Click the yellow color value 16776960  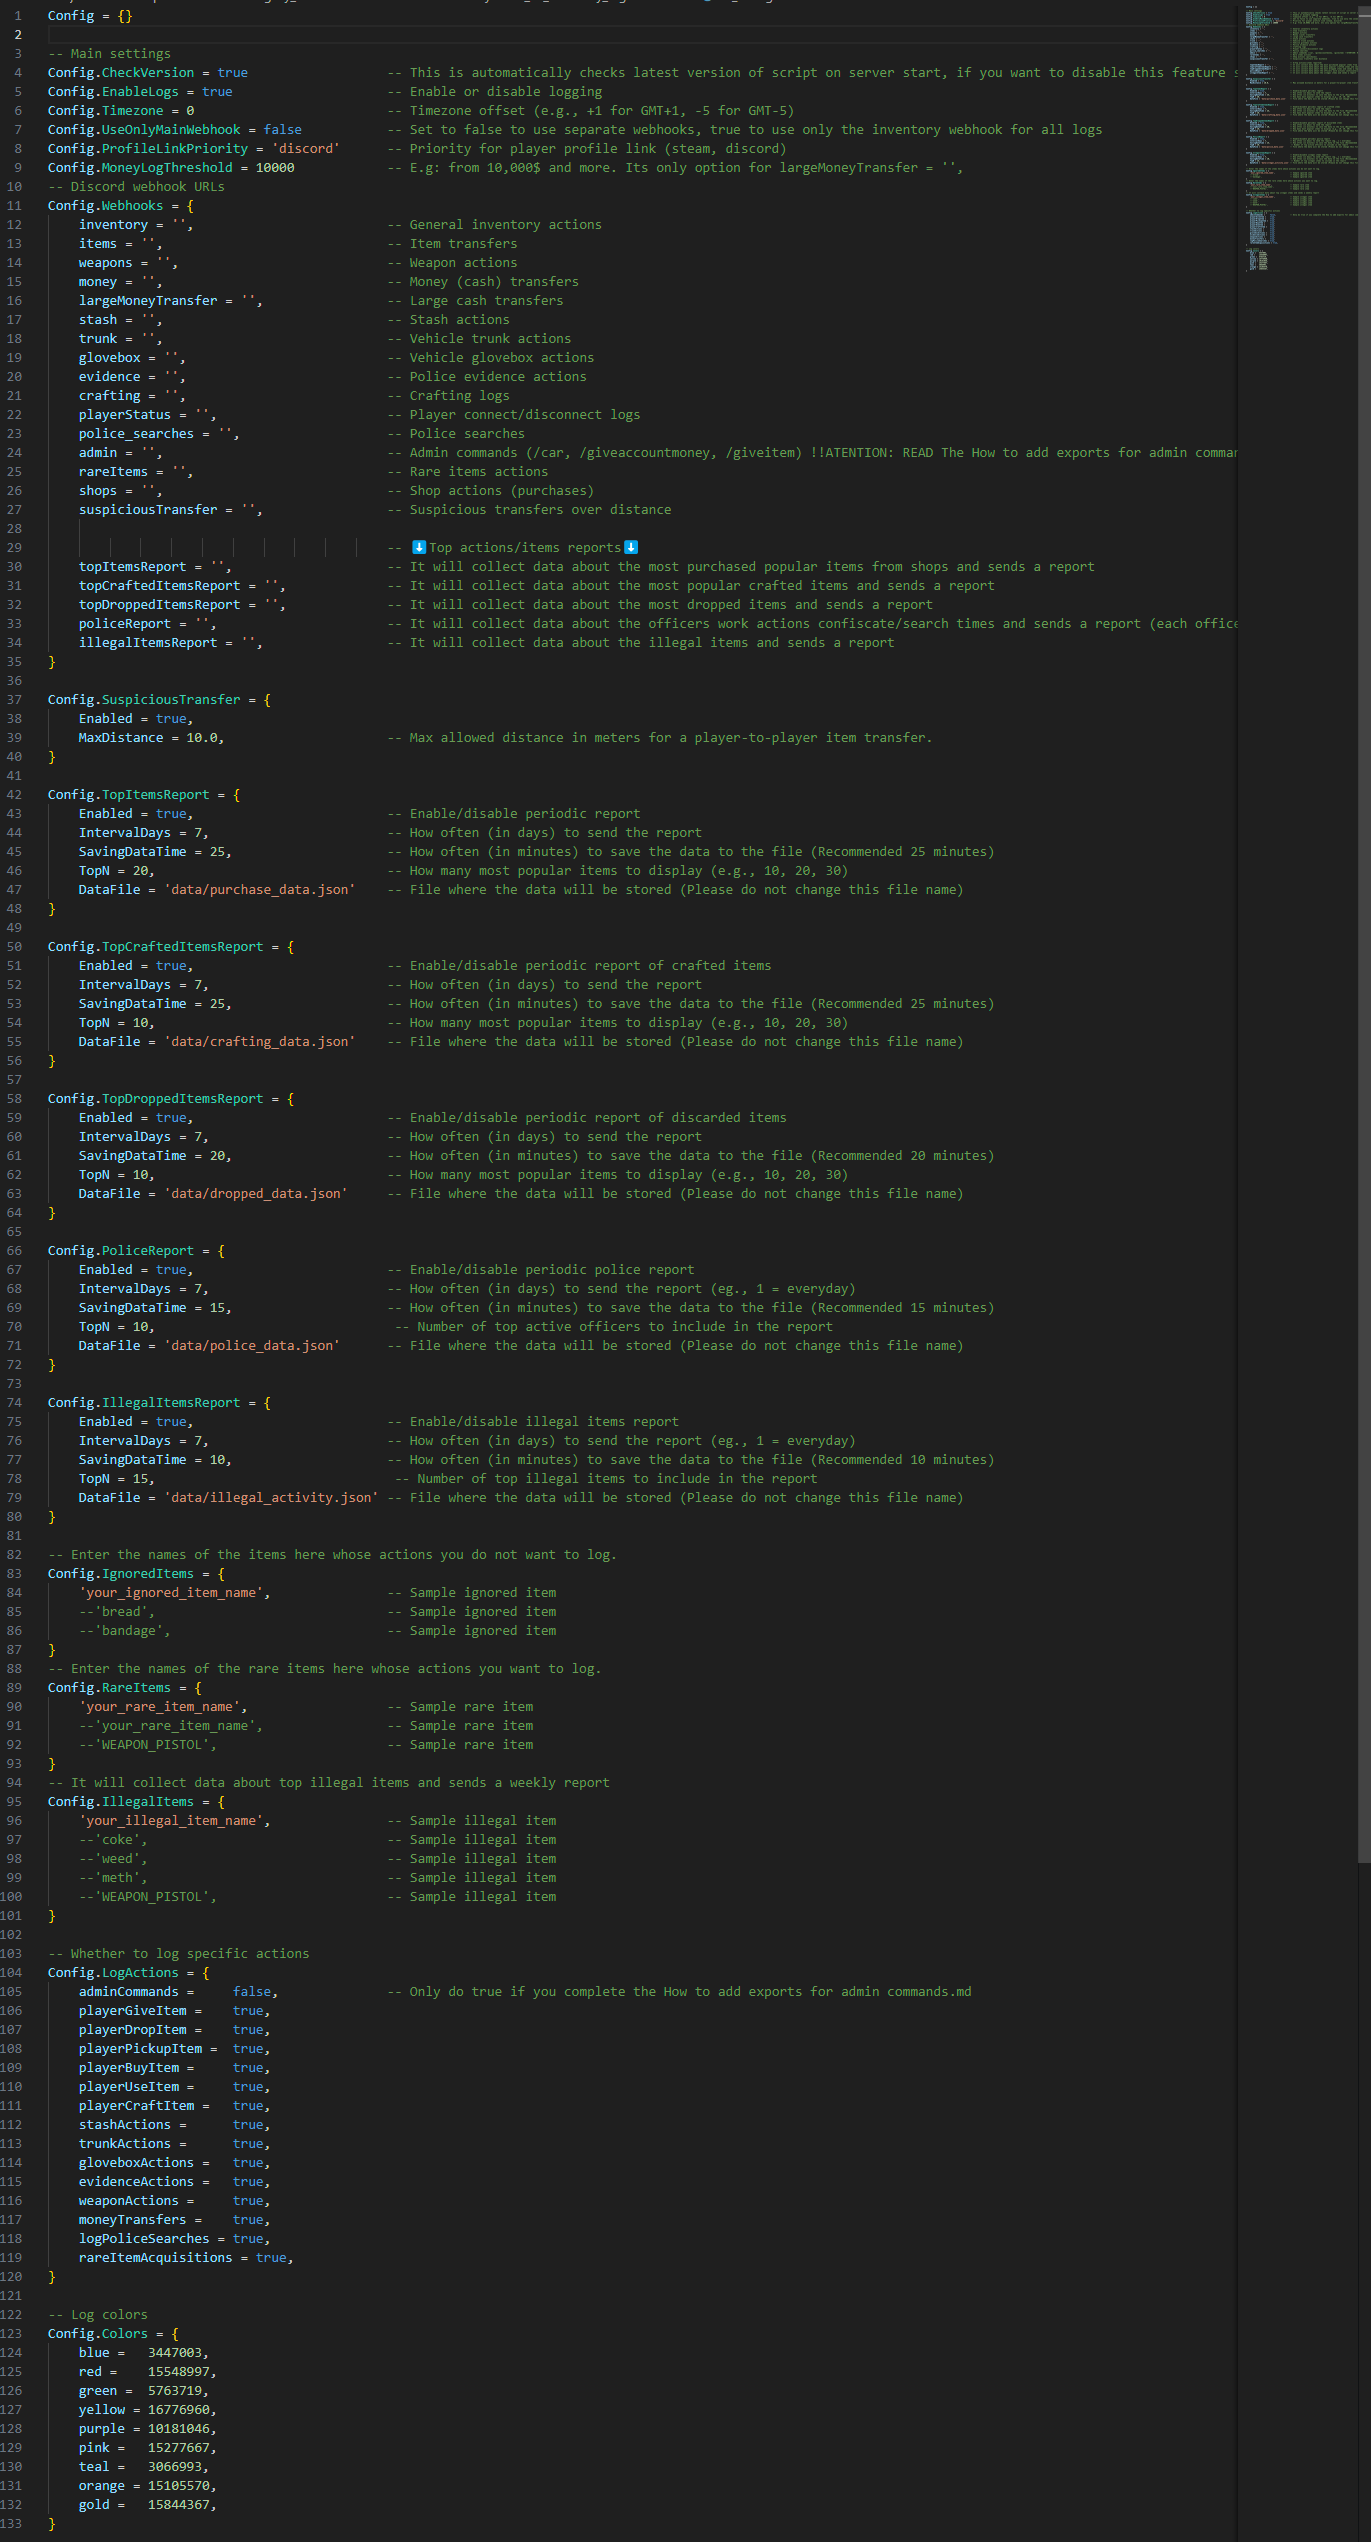tap(179, 2409)
